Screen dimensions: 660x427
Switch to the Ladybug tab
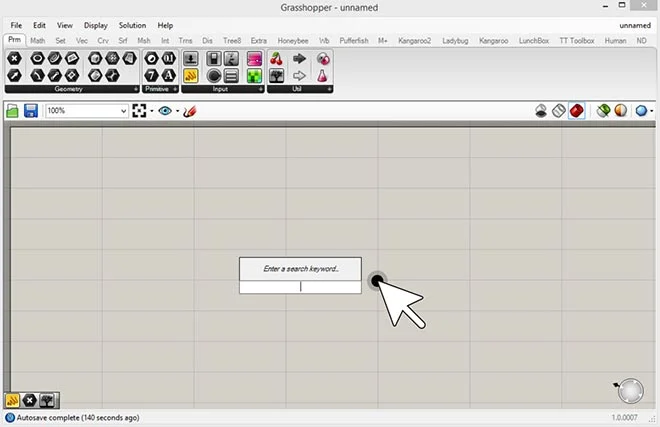pyautogui.click(x=455, y=41)
